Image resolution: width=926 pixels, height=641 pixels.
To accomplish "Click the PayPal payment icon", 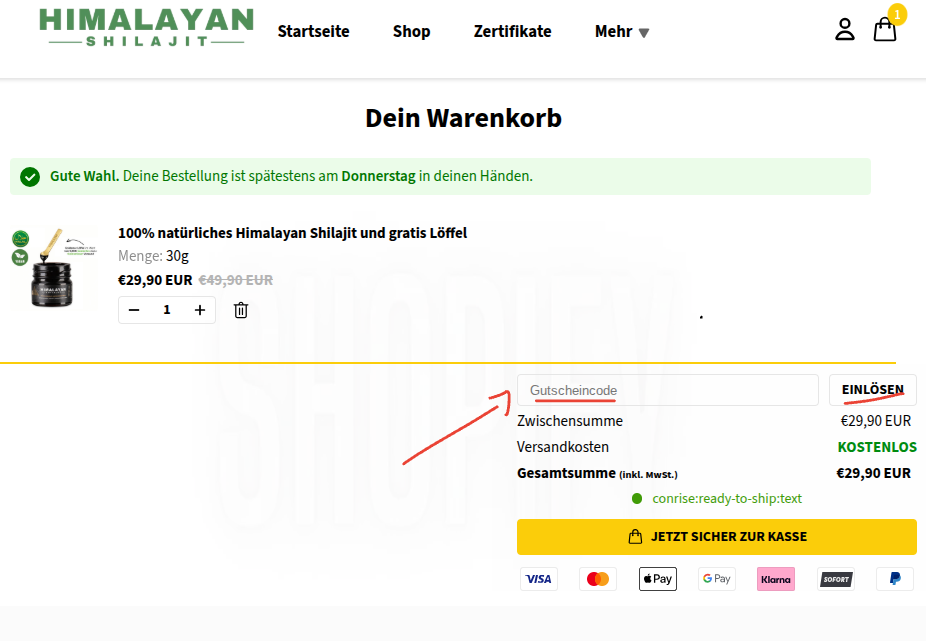I will click(894, 579).
